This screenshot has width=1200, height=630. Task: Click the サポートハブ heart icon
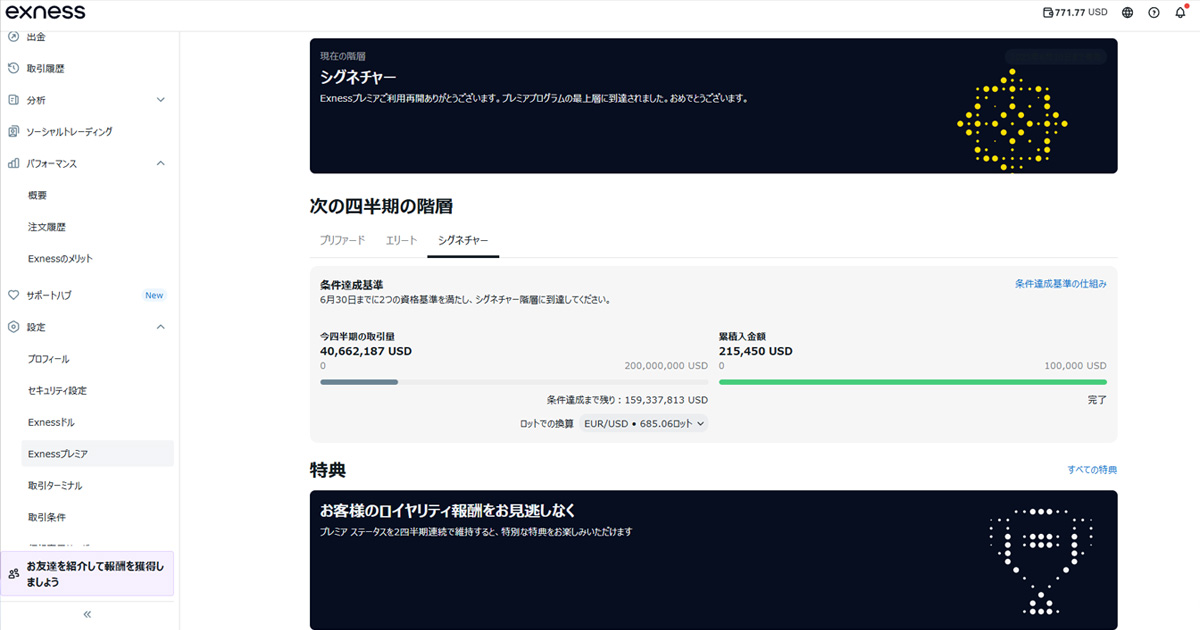14,295
